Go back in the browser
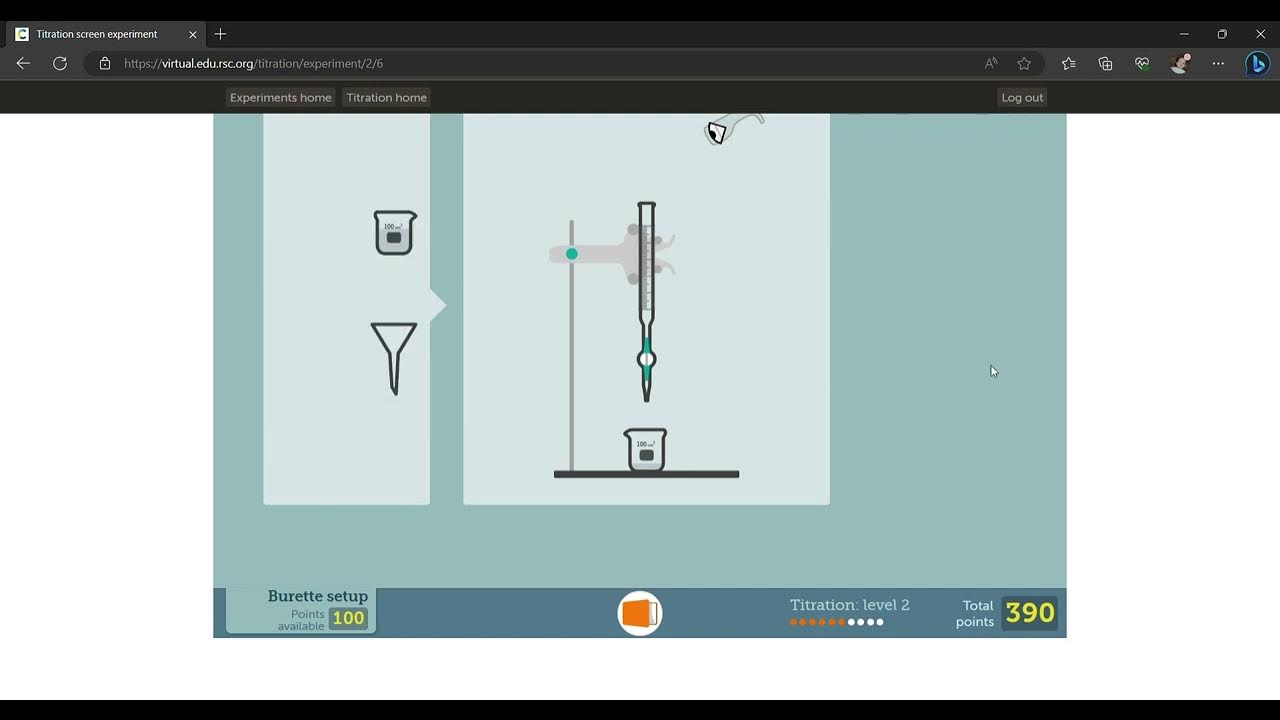Image resolution: width=1280 pixels, height=720 pixels. [x=23, y=63]
